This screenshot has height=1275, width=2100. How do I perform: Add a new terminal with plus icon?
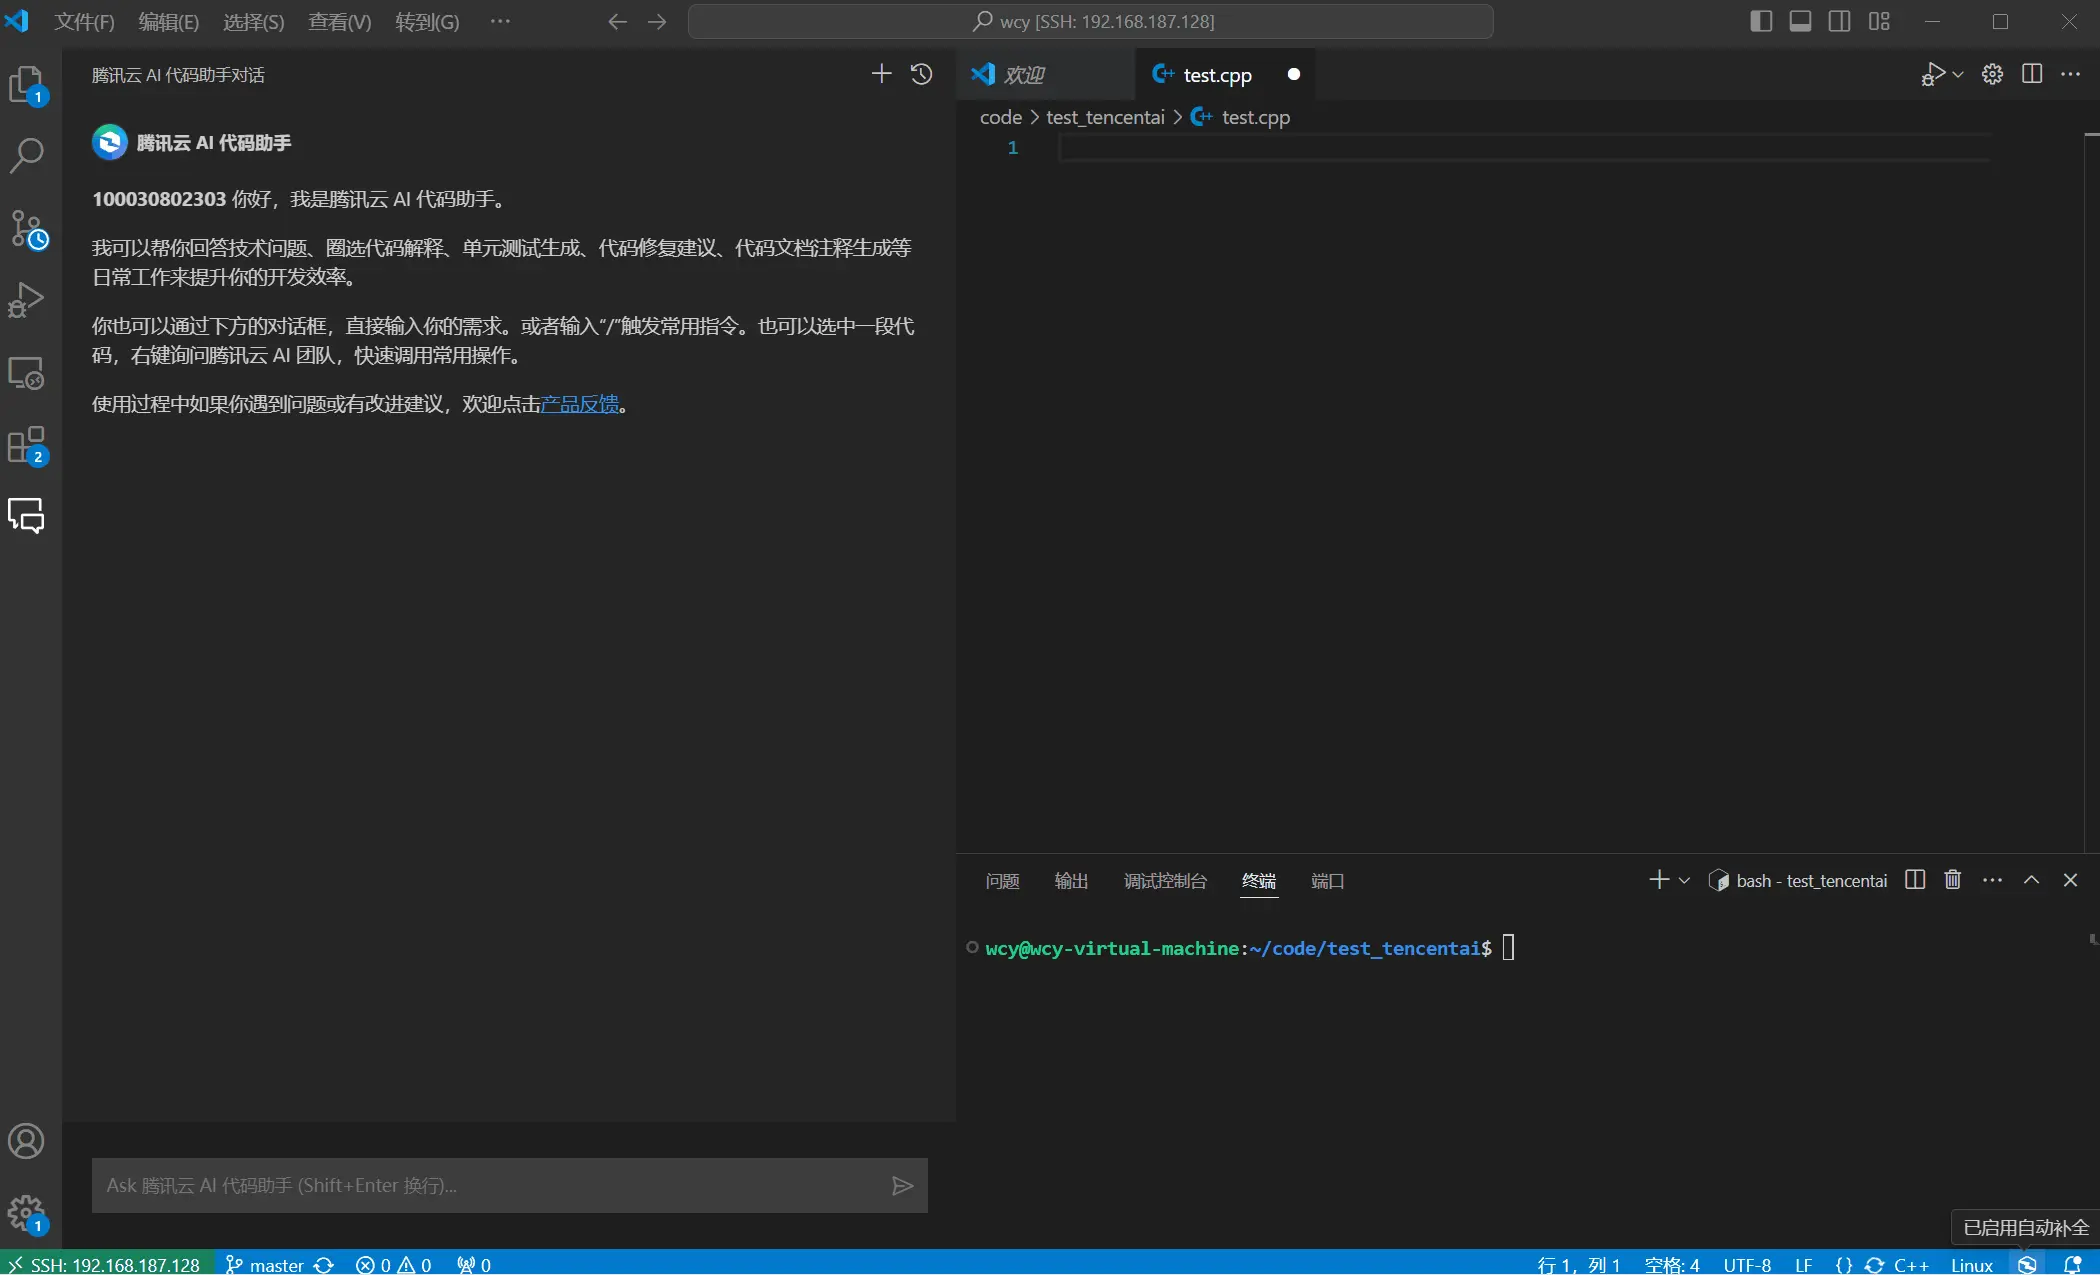point(1659,880)
